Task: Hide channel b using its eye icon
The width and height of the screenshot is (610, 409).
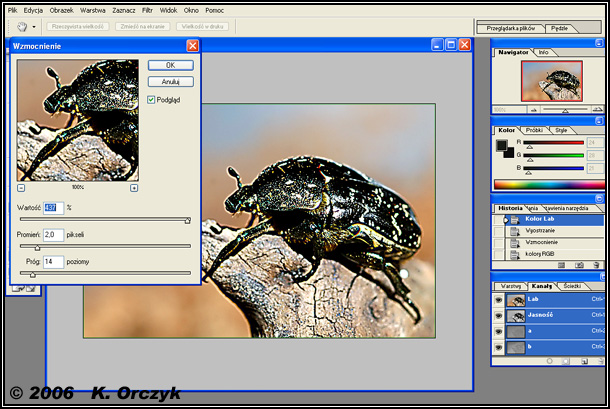Action: point(499,347)
